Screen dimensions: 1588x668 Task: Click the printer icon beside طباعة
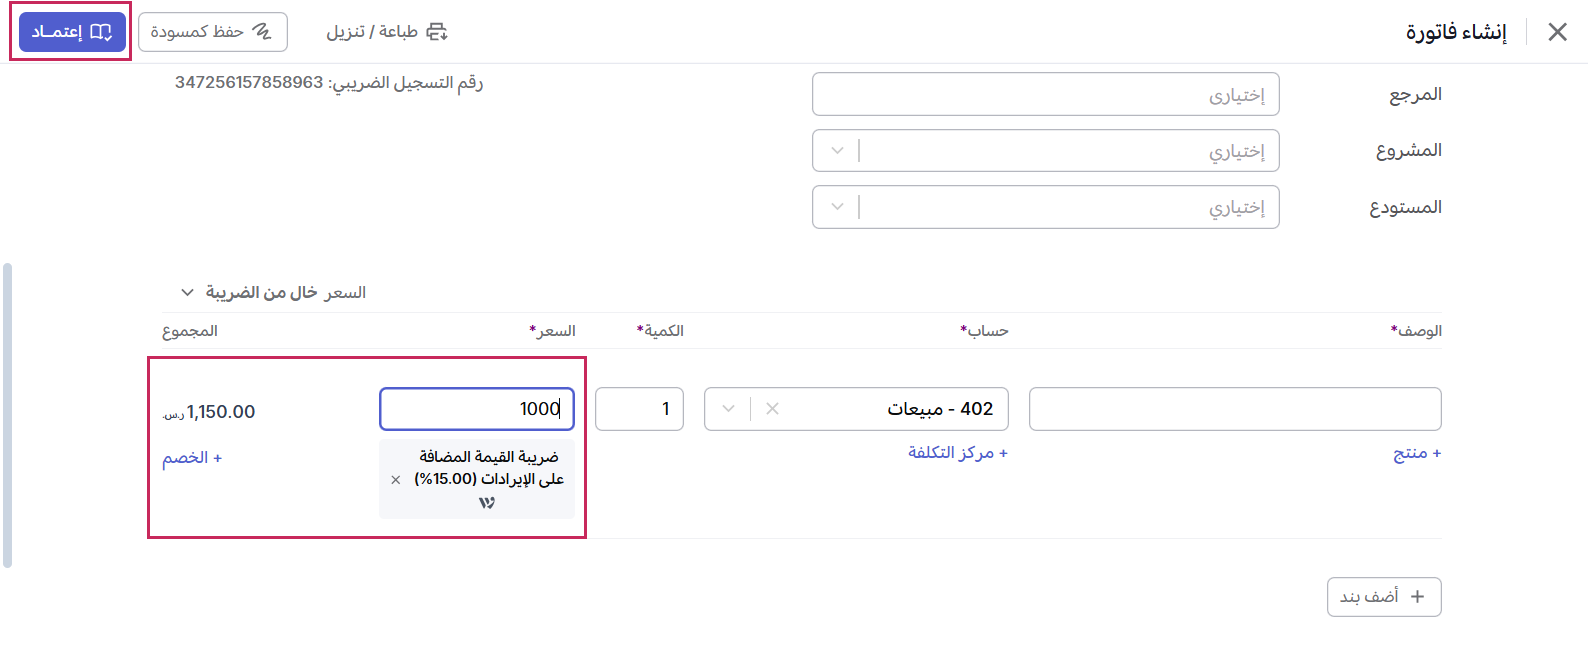click(437, 32)
